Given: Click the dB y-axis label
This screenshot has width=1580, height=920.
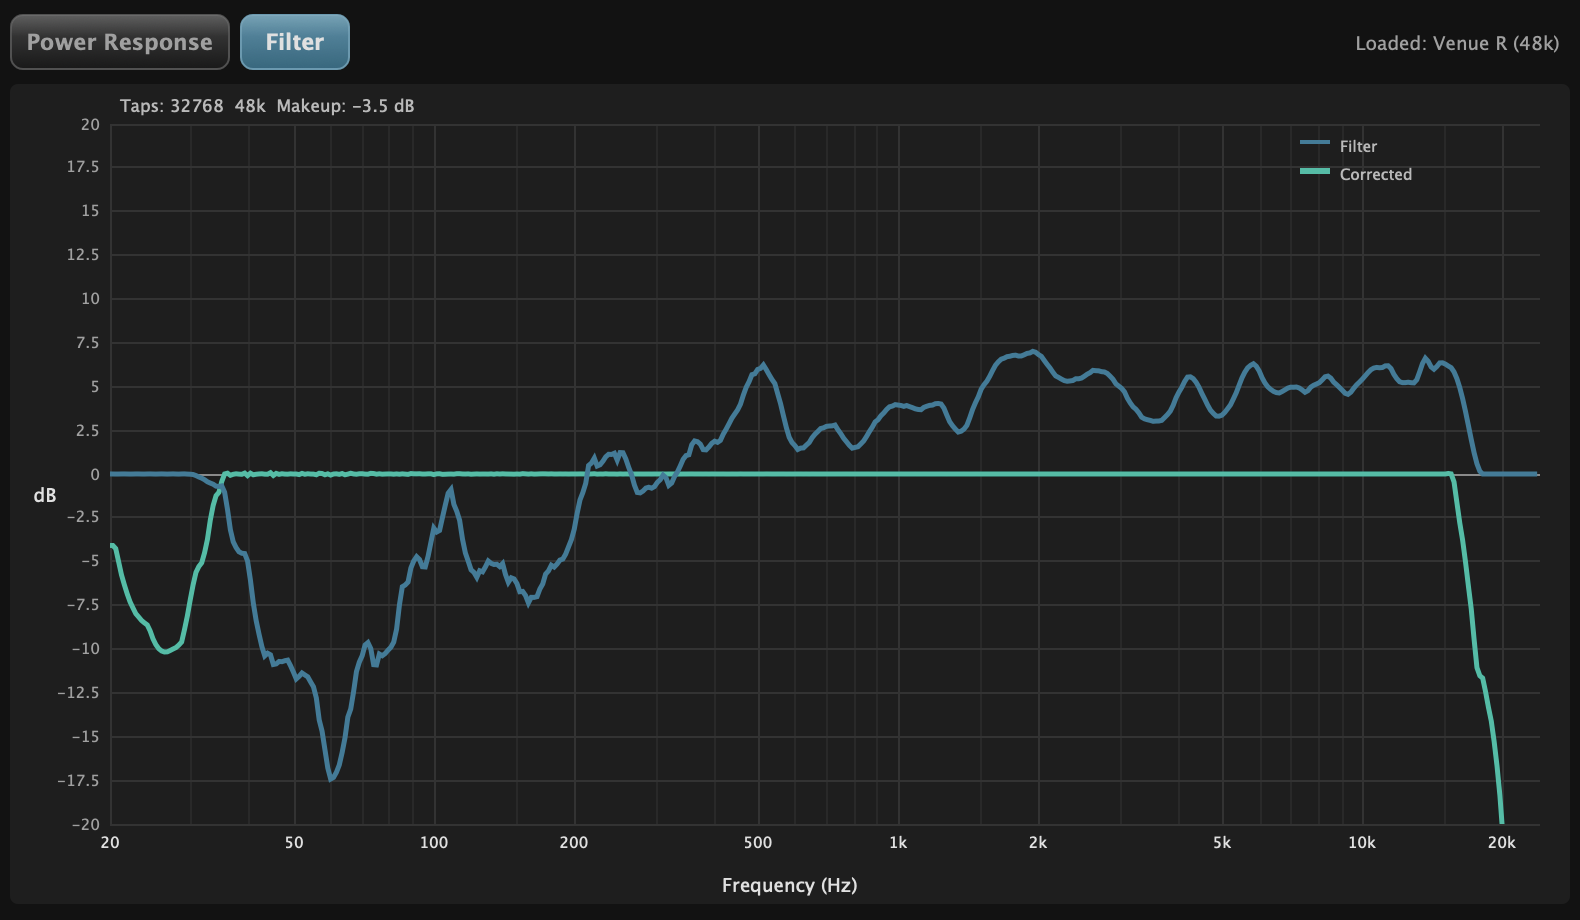Looking at the screenshot, I should click(x=45, y=495).
